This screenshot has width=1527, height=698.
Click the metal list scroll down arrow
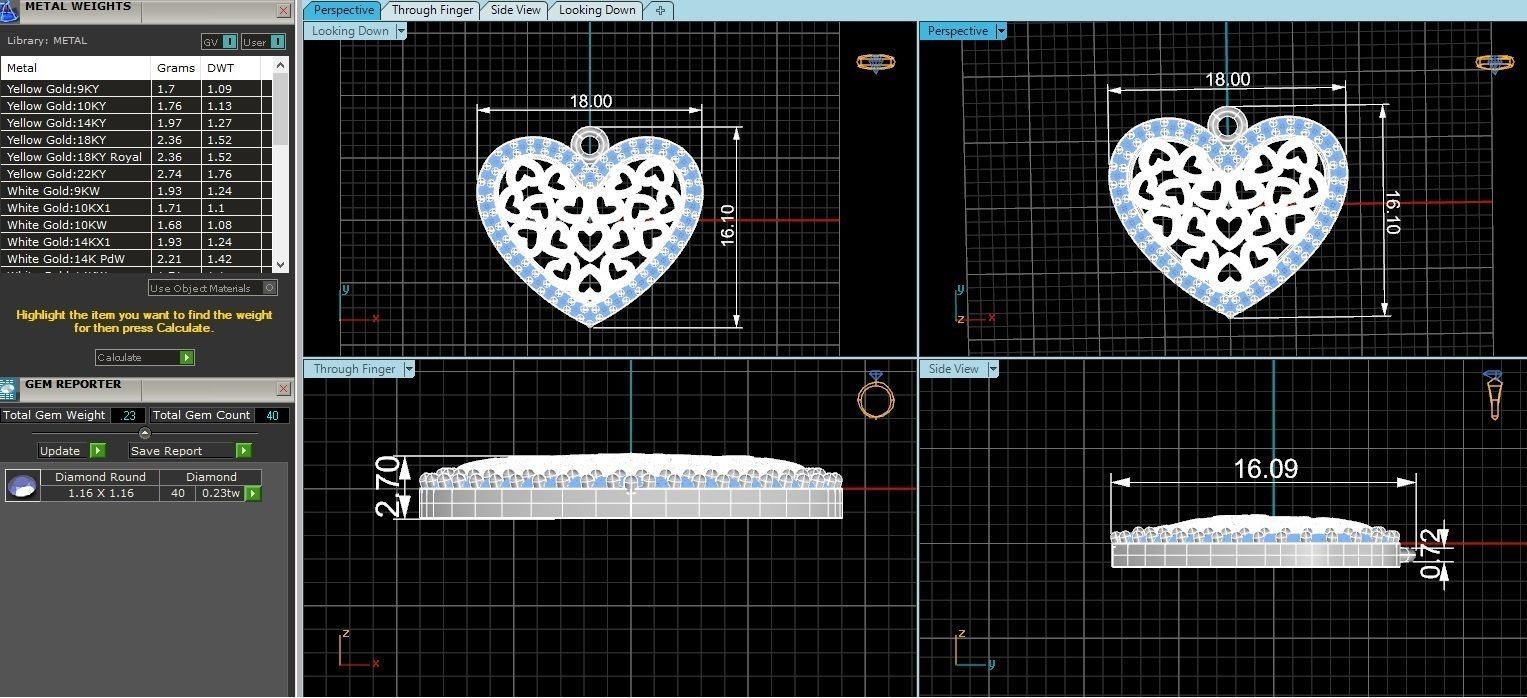281,264
